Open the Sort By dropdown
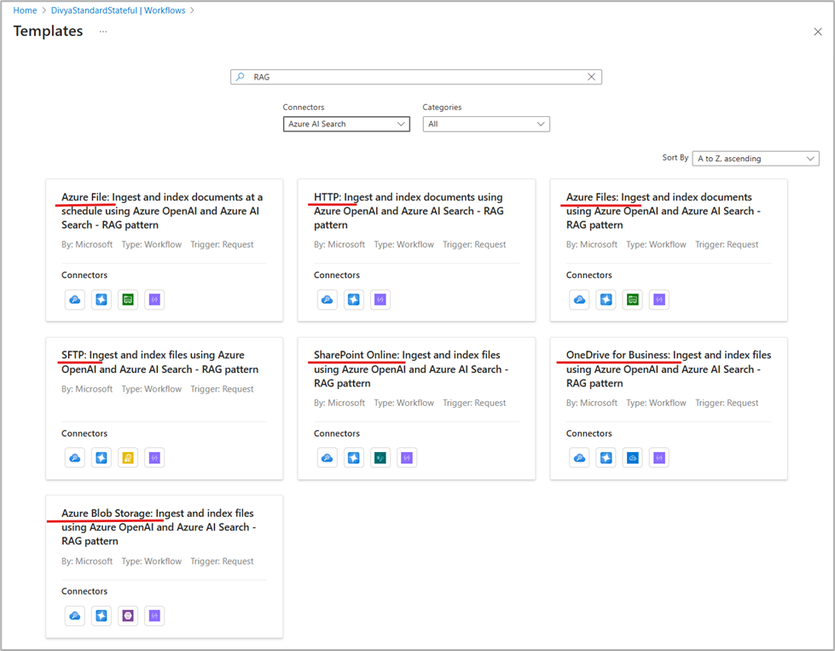 [x=756, y=158]
